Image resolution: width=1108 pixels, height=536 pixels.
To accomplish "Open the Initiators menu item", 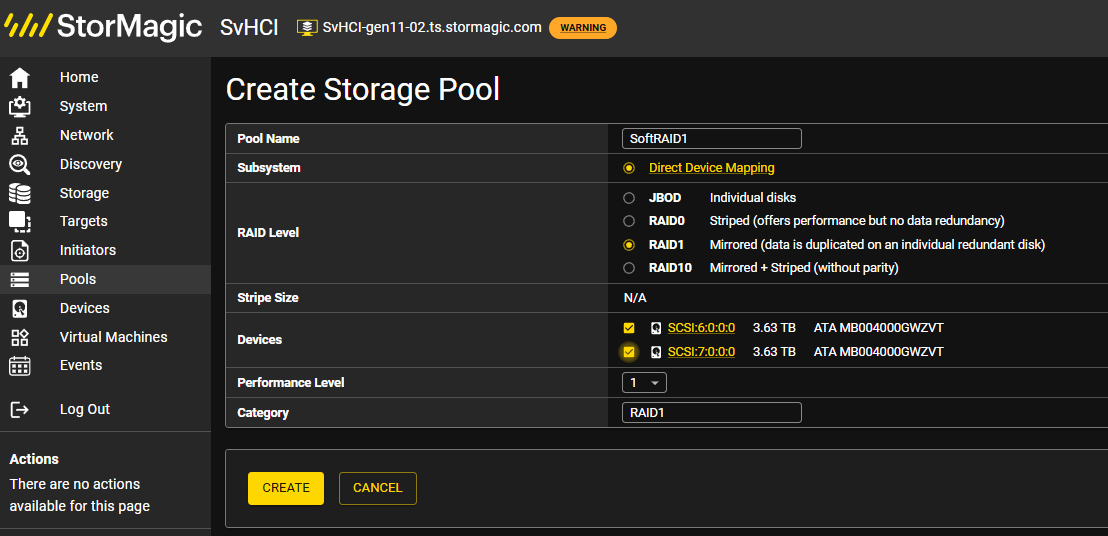I will click(x=88, y=250).
